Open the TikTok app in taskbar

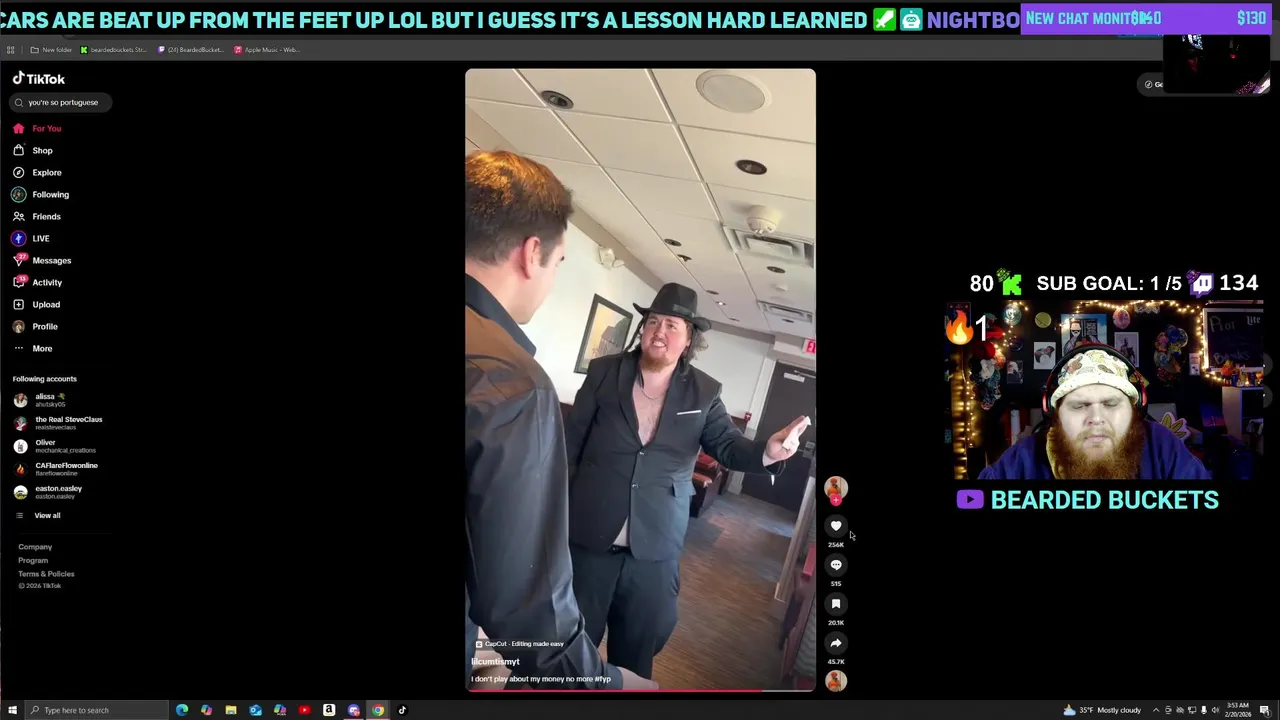point(402,710)
